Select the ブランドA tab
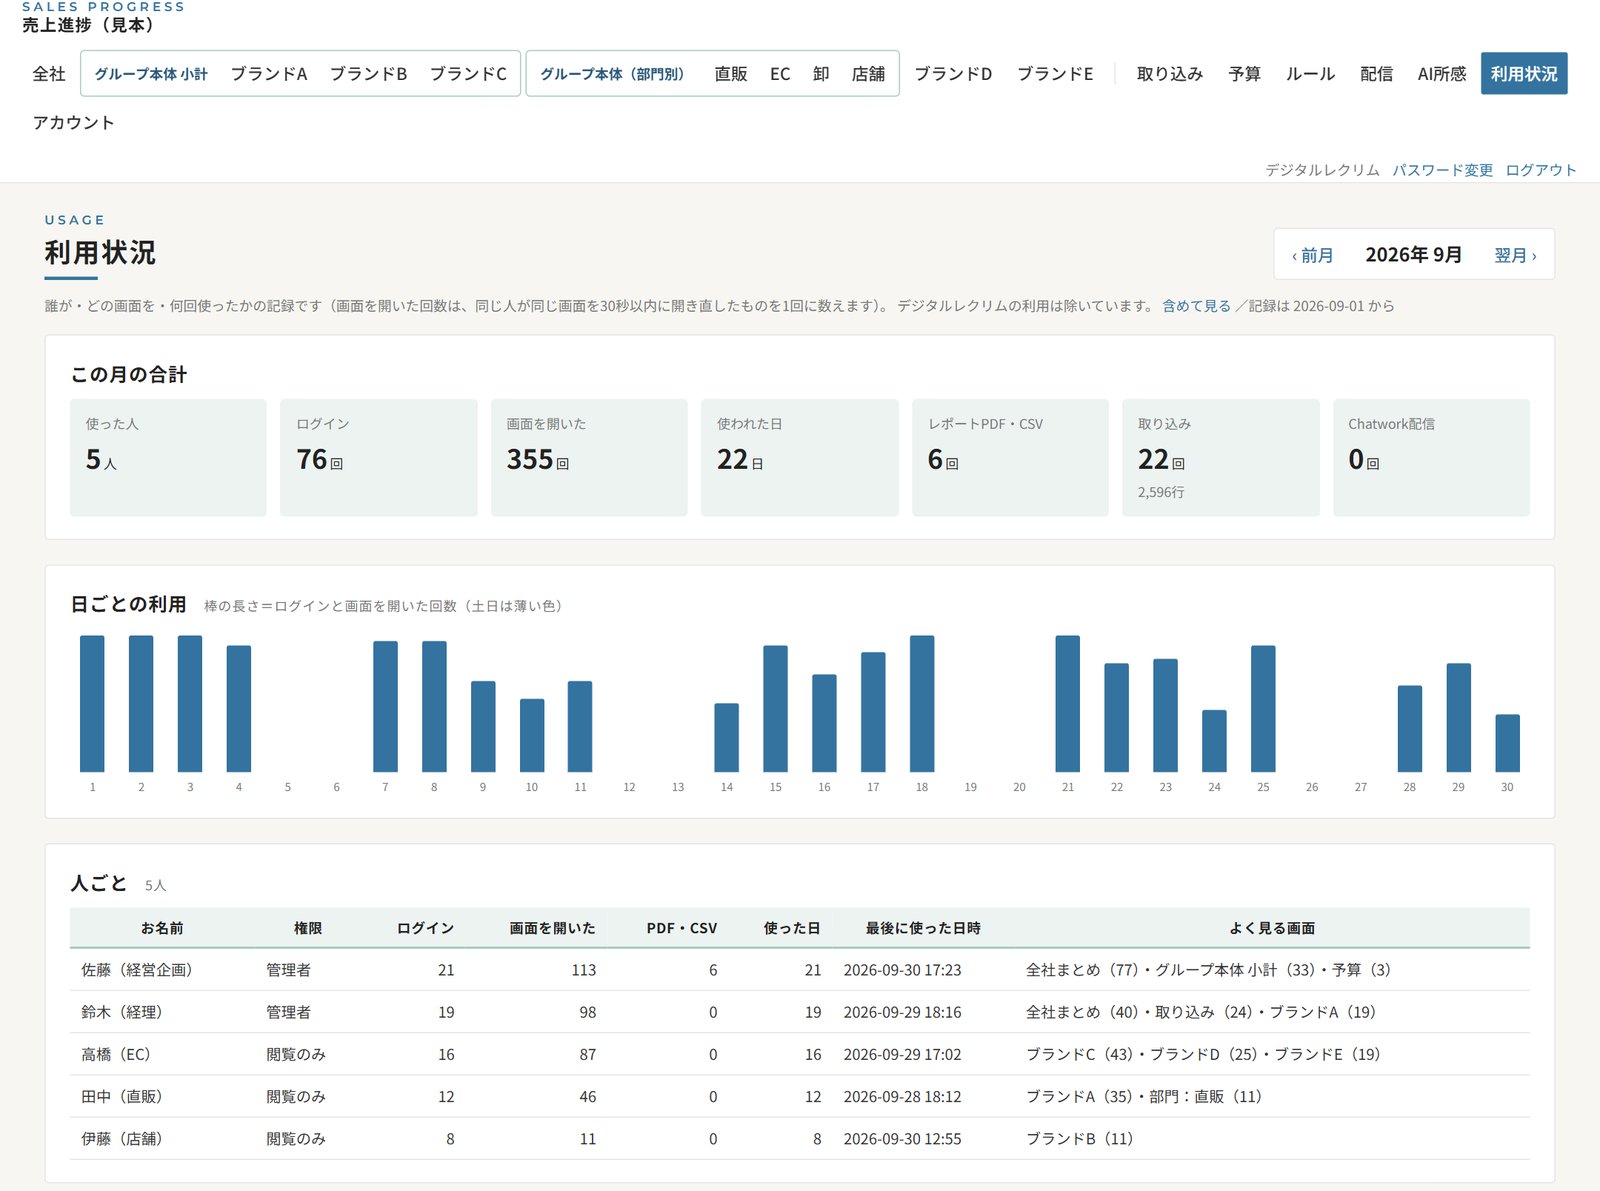This screenshot has width=1600, height=1191. [x=269, y=73]
